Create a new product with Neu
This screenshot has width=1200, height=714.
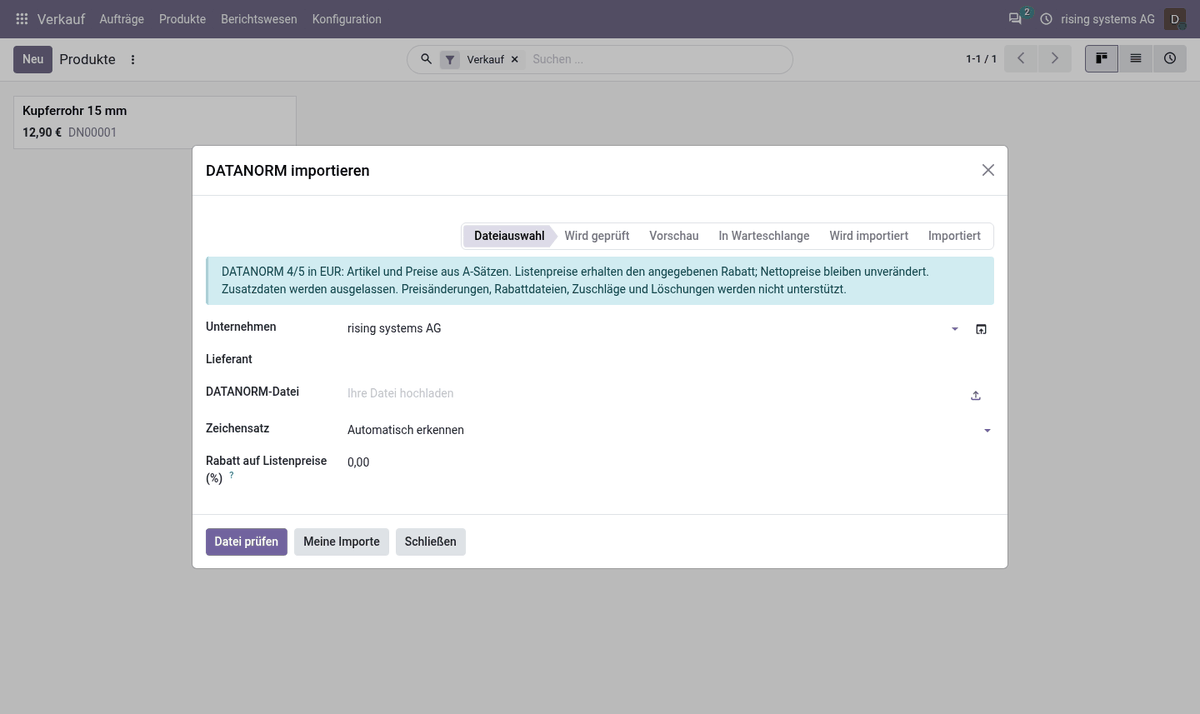[33, 59]
